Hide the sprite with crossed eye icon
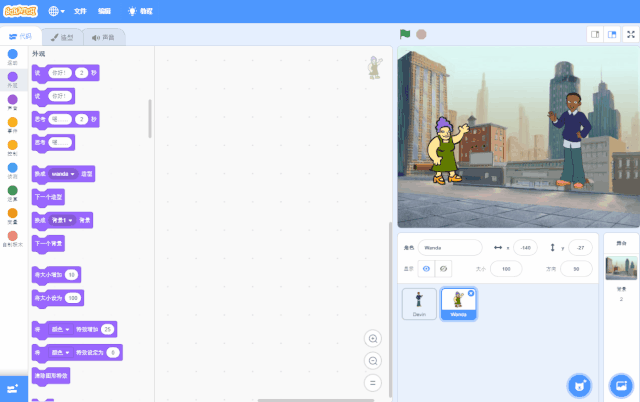 click(443, 269)
